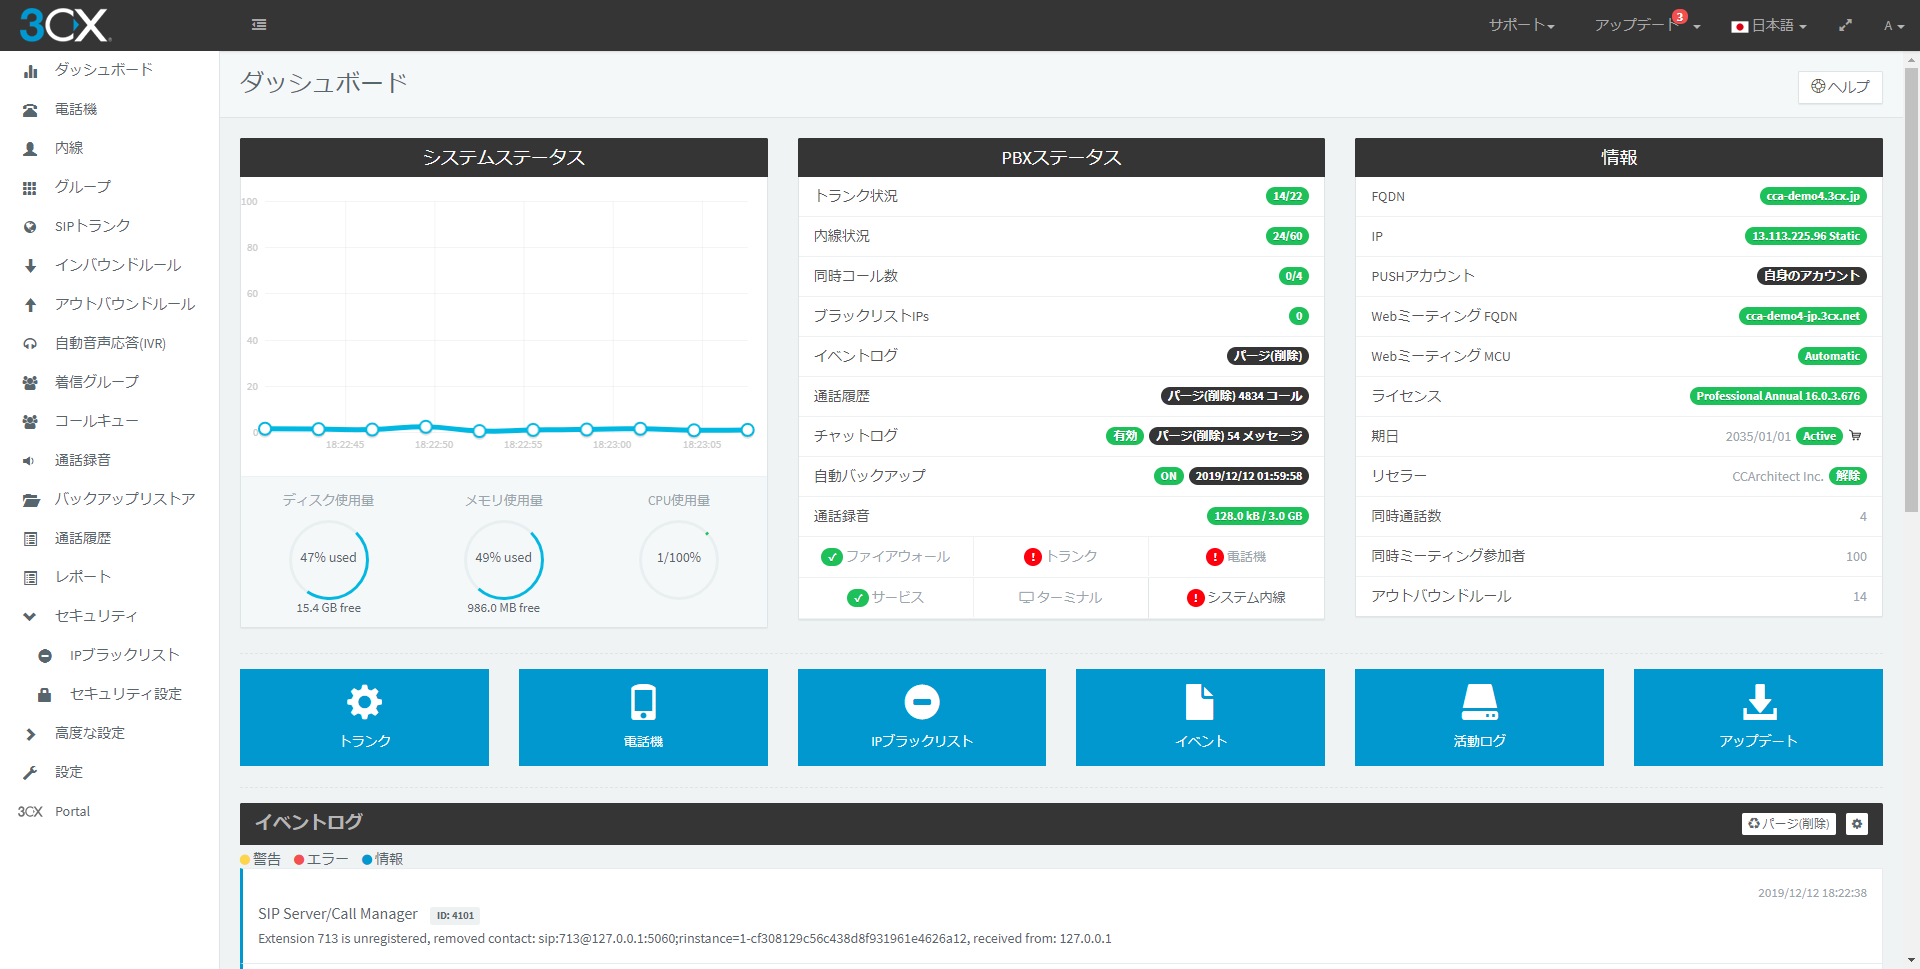
Task: Toggle the 有効 switch for チャットログ
Action: 1124,435
